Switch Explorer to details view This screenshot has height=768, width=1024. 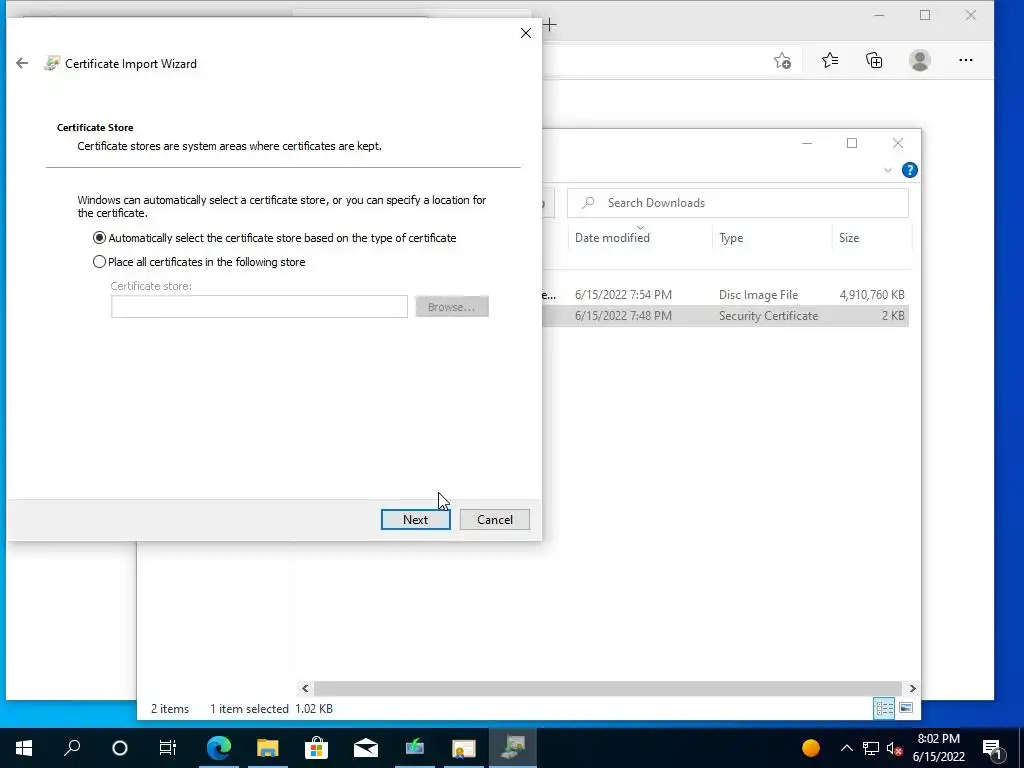tap(884, 708)
